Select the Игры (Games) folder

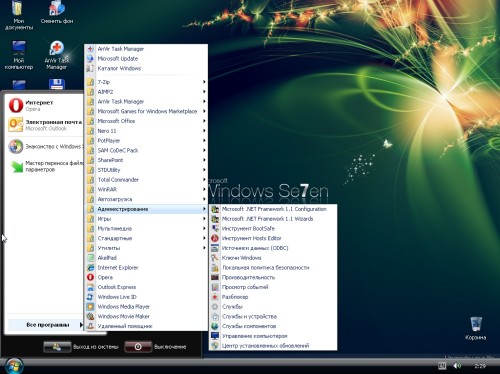(146, 219)
